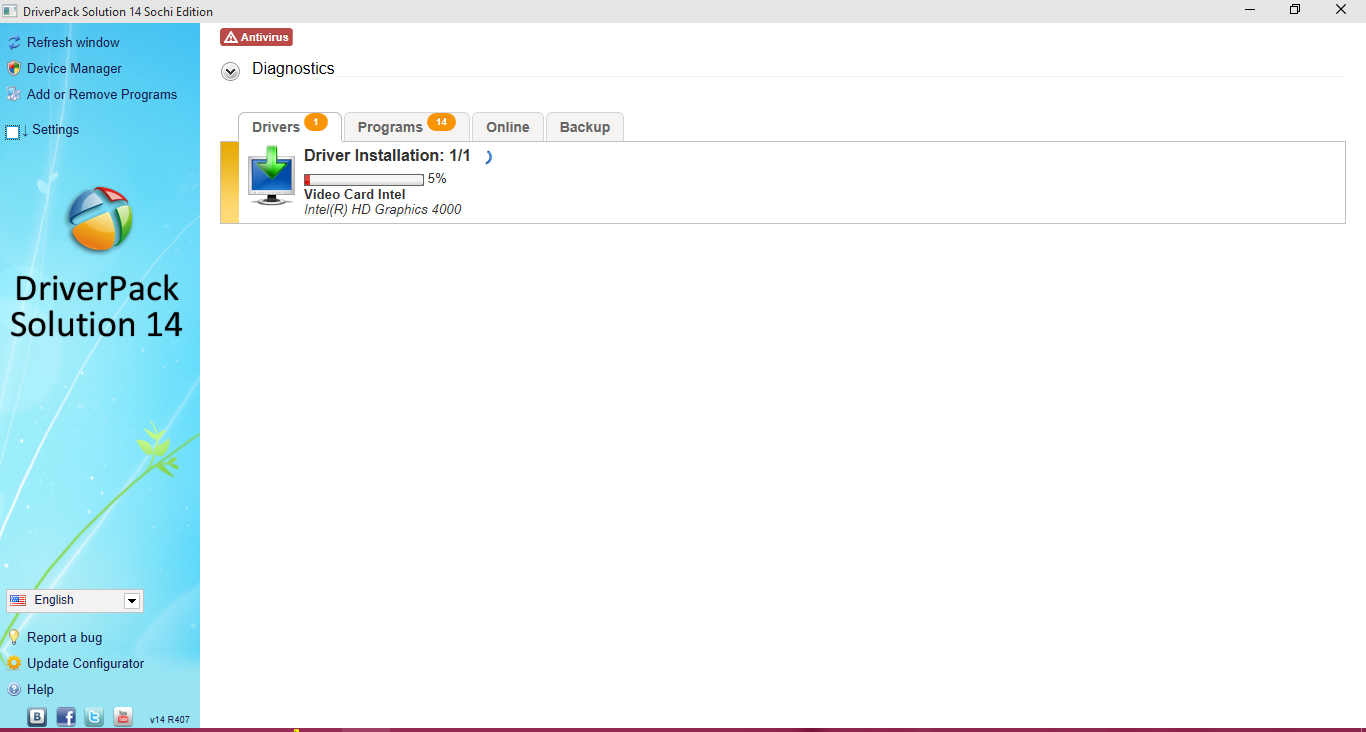Click the 'Video Card Intel' text
The image size is (1366, 732).
355,195
